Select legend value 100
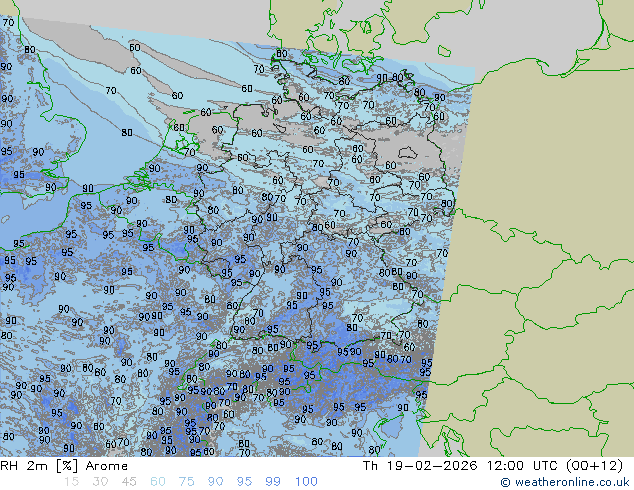Viewport: 634px width, 490px height. point(306,482)
